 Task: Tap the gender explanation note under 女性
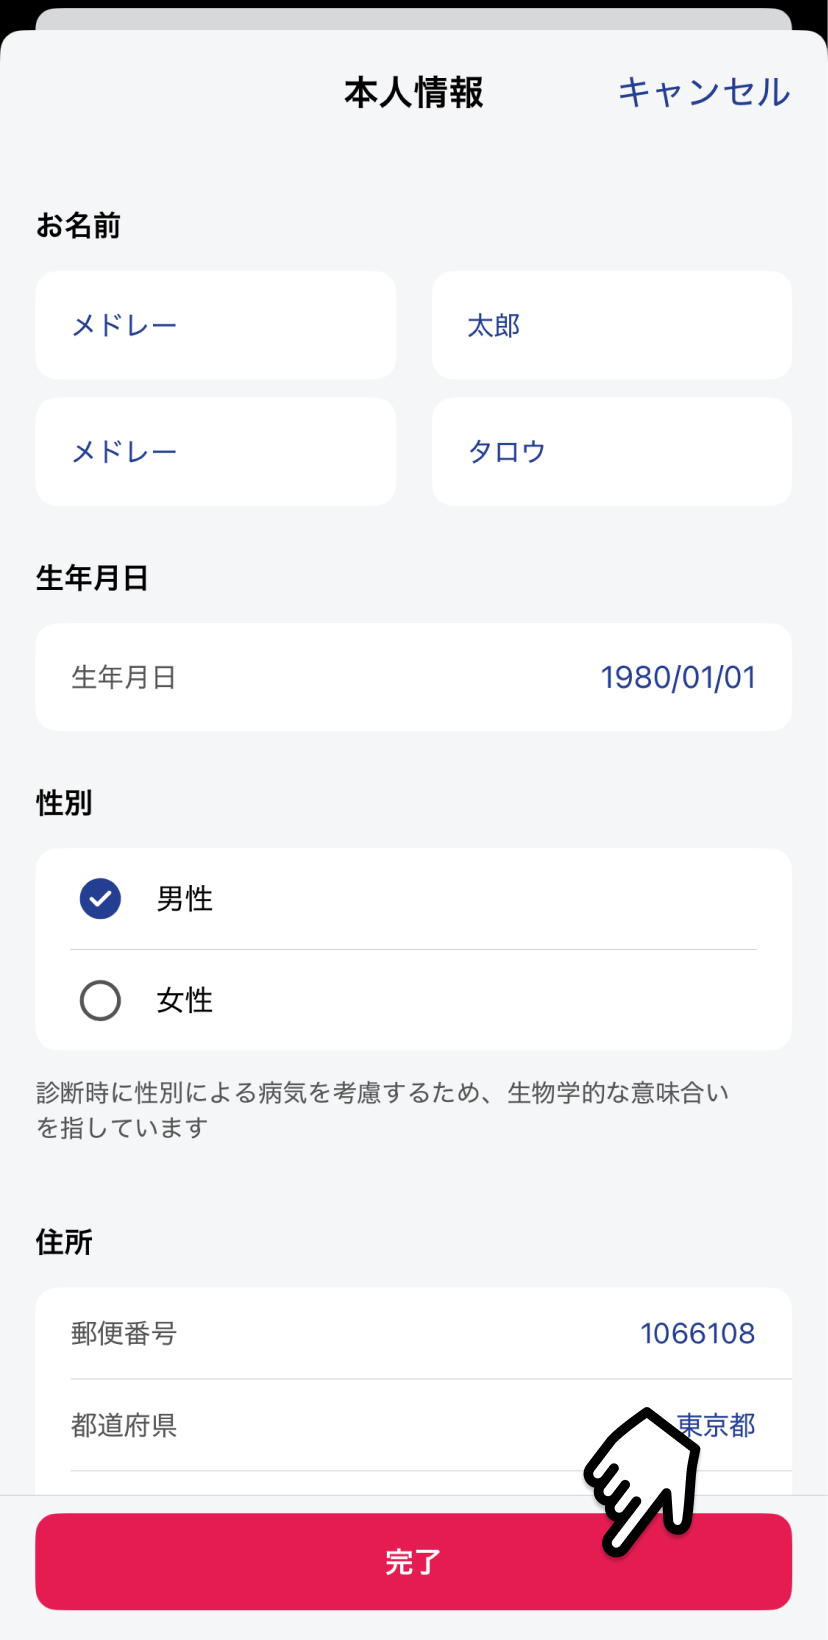coord(382,1110)
